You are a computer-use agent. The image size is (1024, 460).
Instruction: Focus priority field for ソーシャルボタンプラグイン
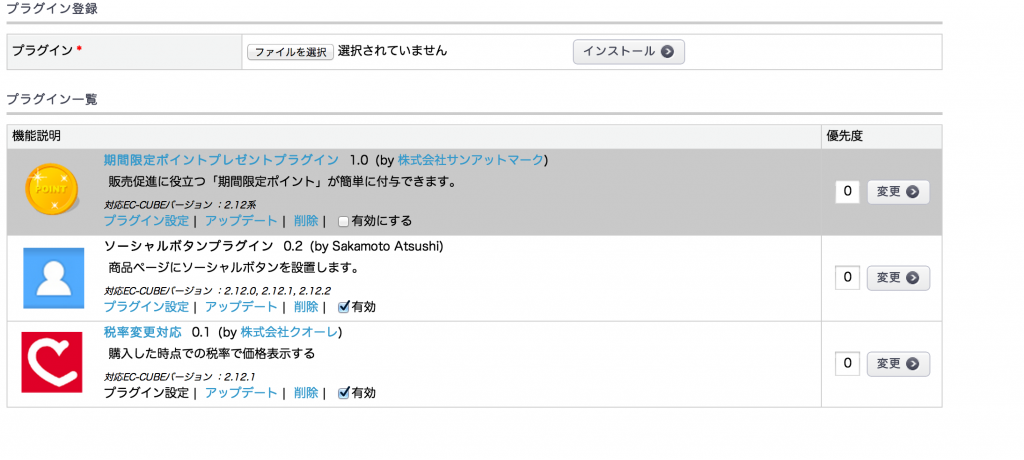[x=847, y=278]
